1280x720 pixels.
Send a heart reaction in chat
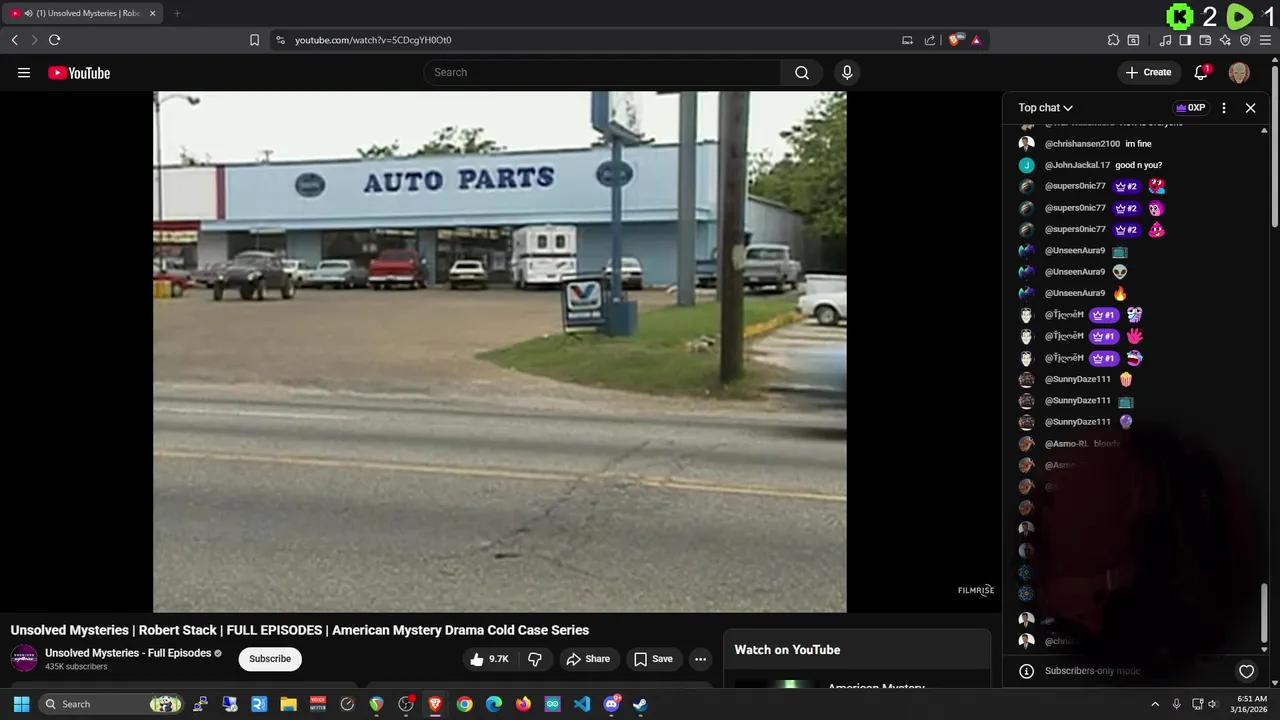pyautogui.click(x=1246, y=671)
